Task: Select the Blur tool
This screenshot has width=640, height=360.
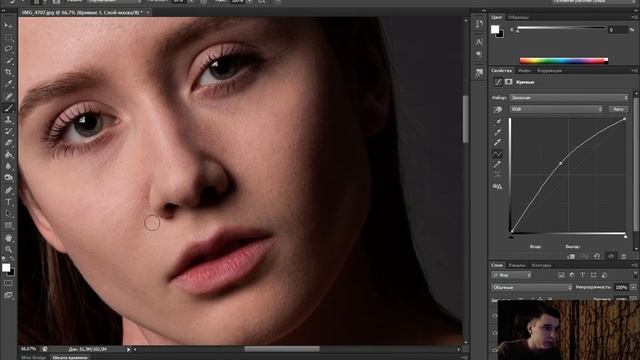Action: pyautogui.click(x=8, y=166)
